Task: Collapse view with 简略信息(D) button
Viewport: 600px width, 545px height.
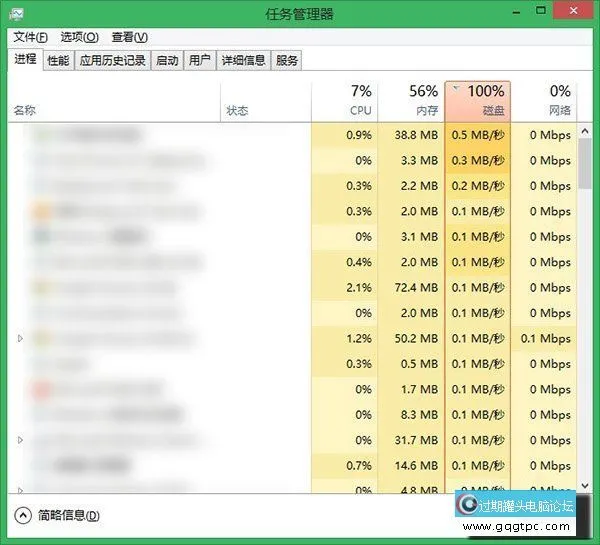Action: pyautogui.click(x=58, y=516)
